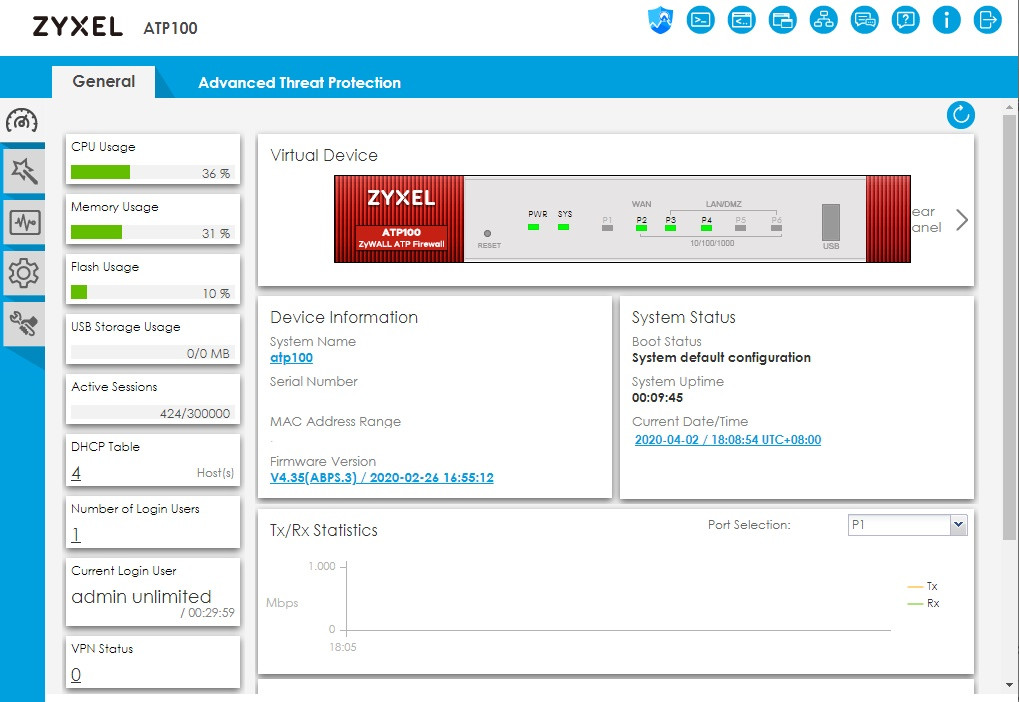The height and width of the screenshot is (702, 1019).
Task: Click the ZYXEL header logo
Action: [77, 27]
